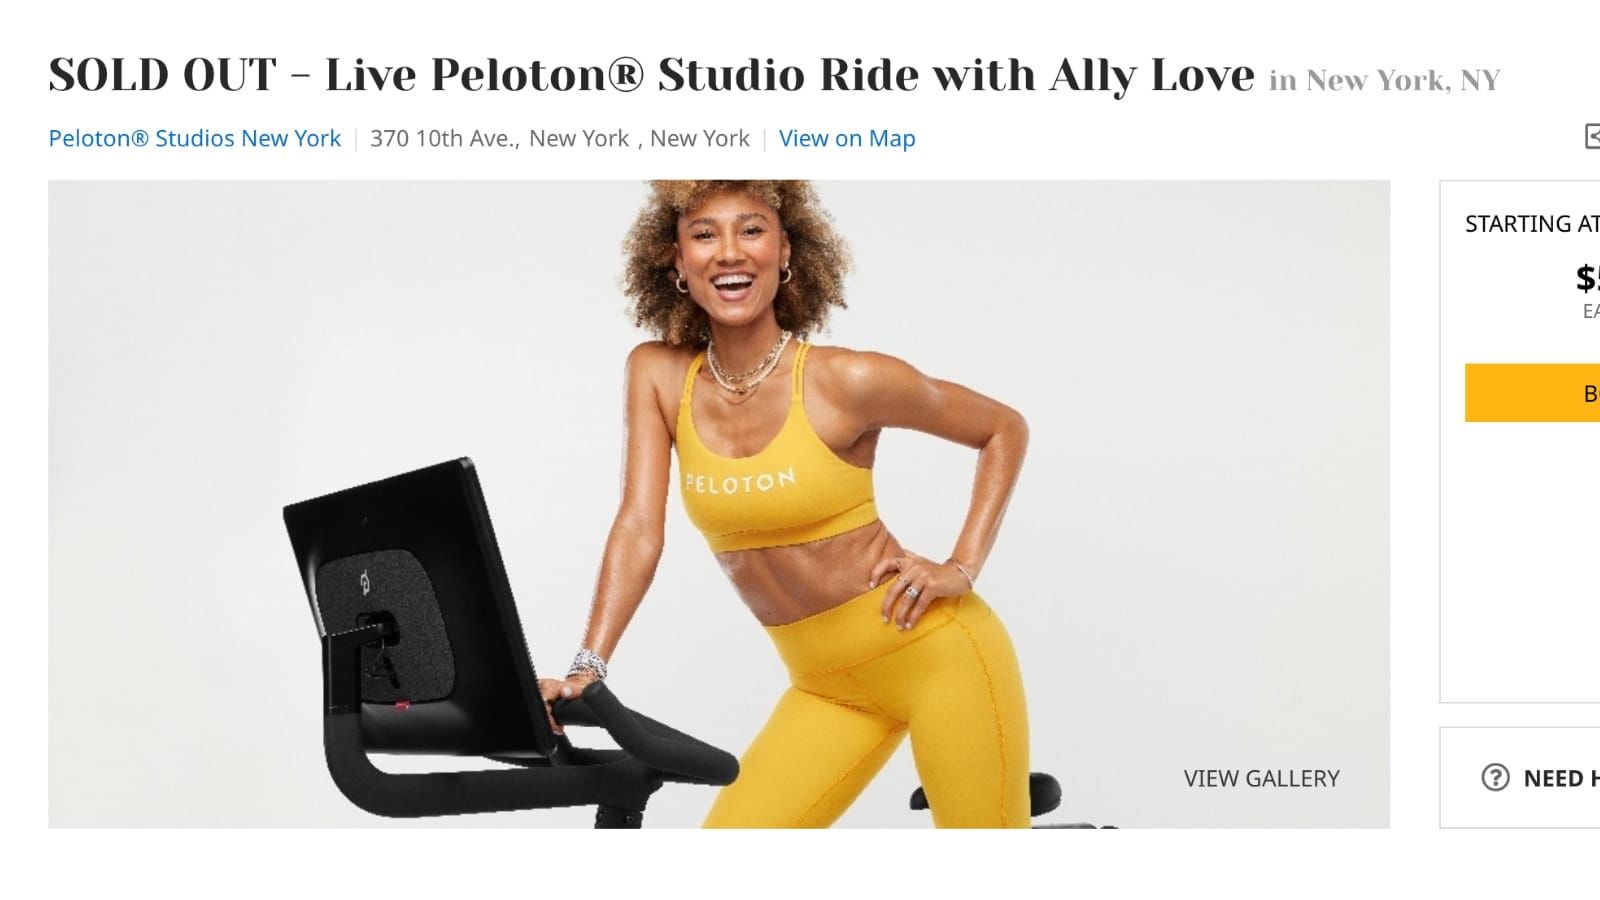The height and width of the screenshot is (900, 1600).
Task: Click the EA text under the price
Action: click(x=1591, y=312)
